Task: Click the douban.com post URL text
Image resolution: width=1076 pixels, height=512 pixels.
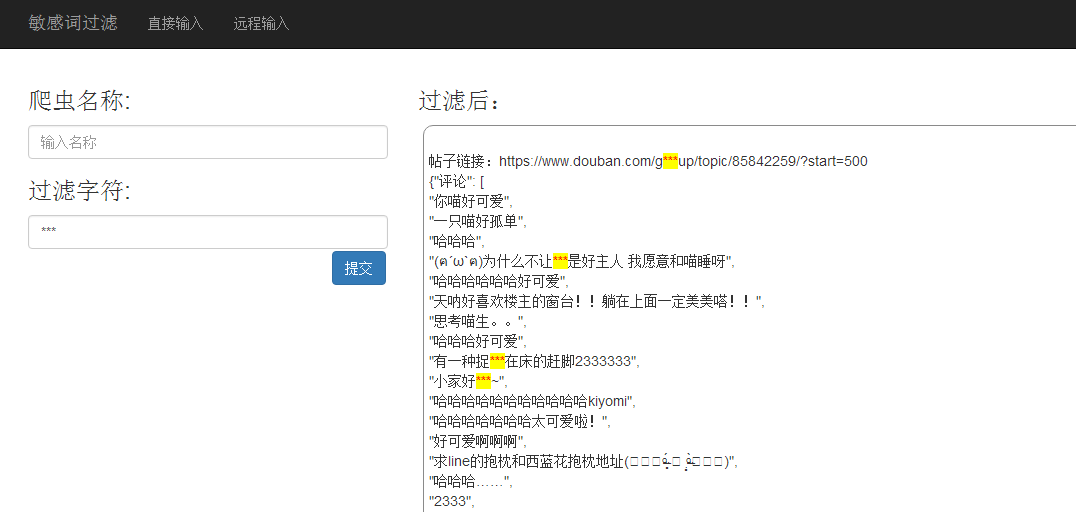Action: (580, 161)
